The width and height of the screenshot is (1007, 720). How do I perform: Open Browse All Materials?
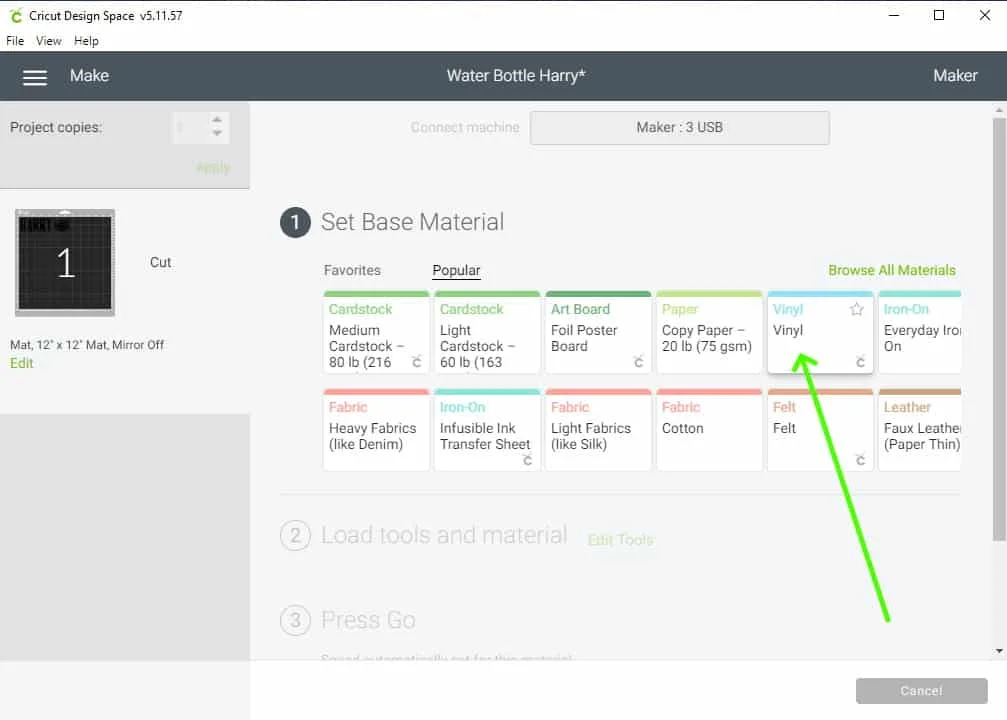891,270
